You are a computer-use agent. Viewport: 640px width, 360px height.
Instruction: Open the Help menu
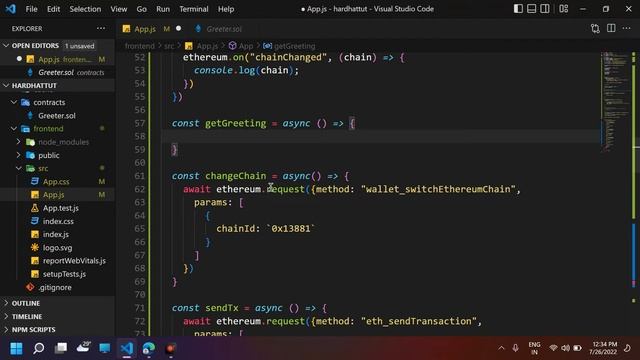226,9
